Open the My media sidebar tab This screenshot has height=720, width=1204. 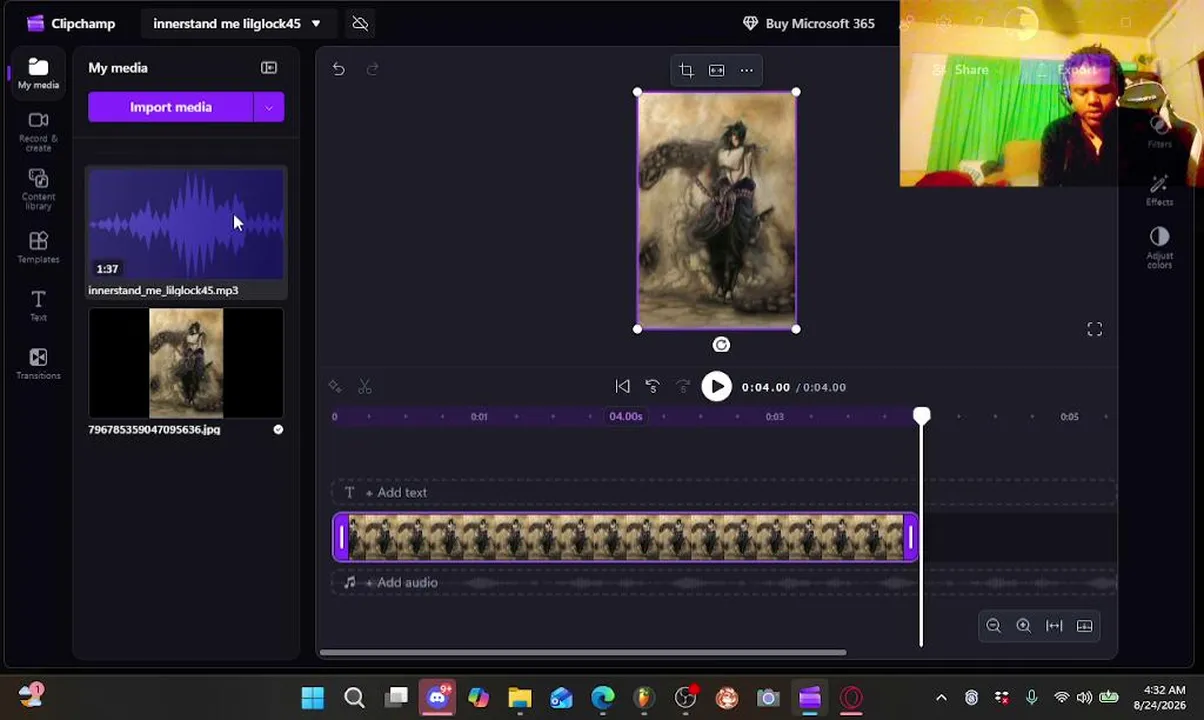(38, 74)
